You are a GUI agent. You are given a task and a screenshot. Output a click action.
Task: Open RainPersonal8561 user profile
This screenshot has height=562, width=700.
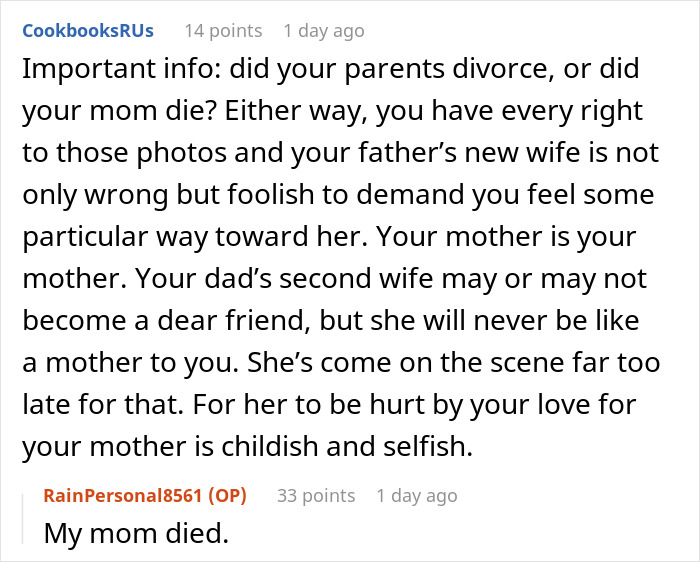pyautogui.click(x=124, y=495)
